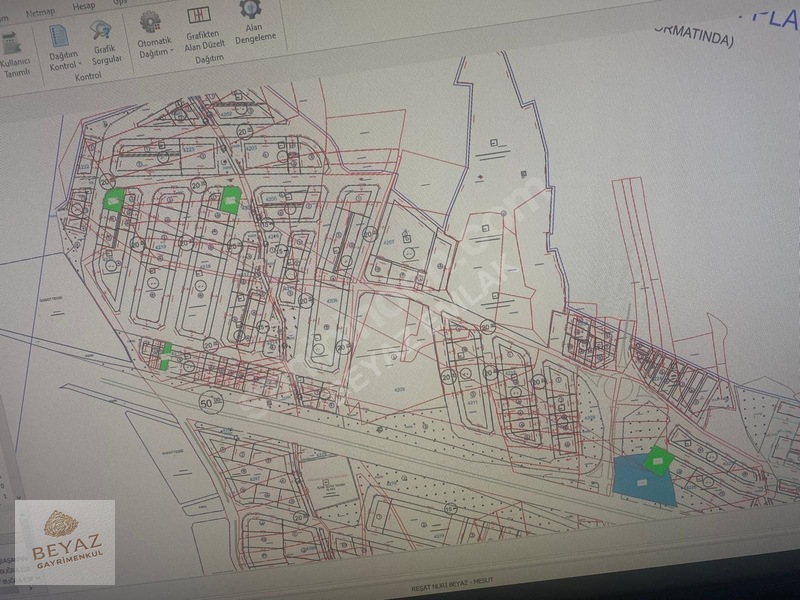Switch to the Netmap ribbon tab
This screenshot has width=800, height=600.
pos(40,13)
